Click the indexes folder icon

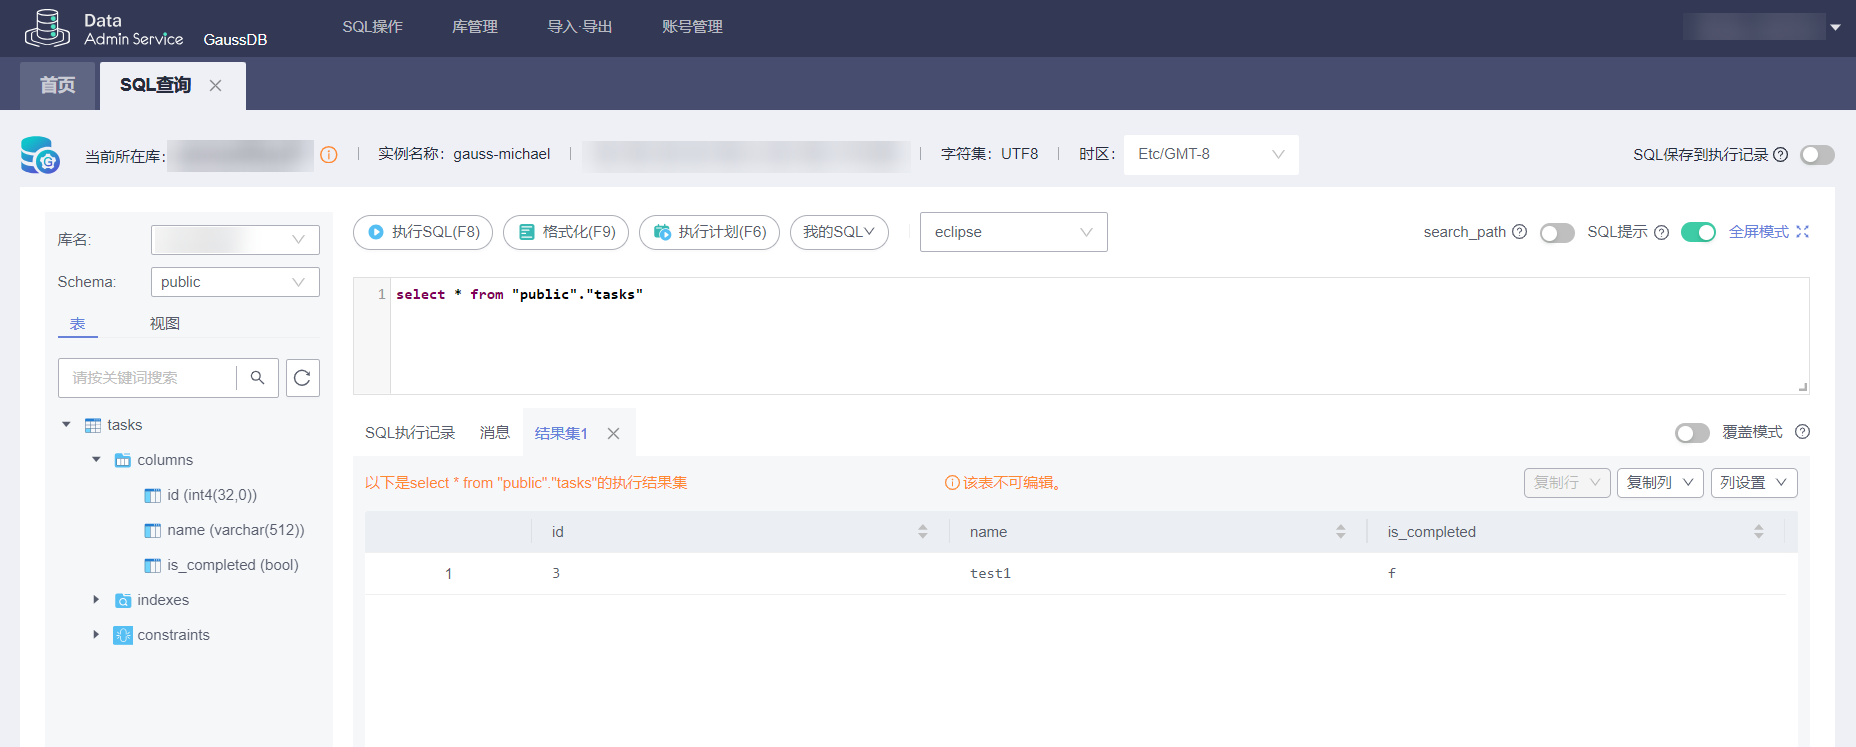tap(123, 600)
